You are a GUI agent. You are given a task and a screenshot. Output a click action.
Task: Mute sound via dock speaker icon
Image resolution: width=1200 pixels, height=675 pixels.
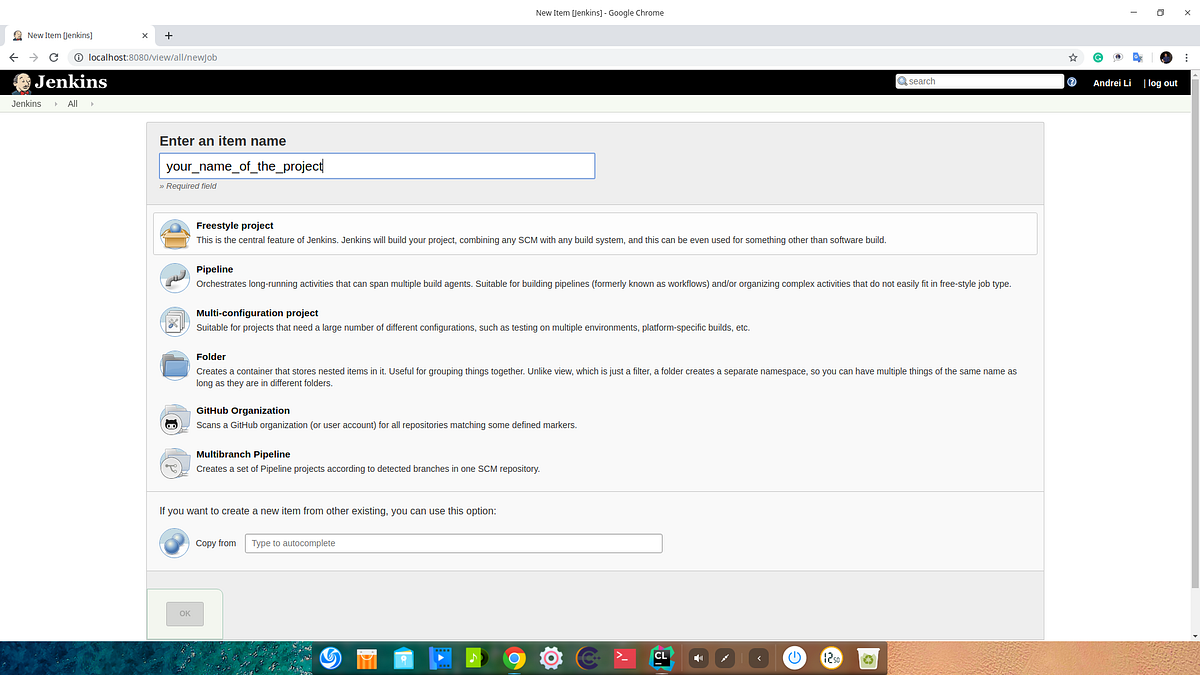pyautogui.click(x=699, y=658)
